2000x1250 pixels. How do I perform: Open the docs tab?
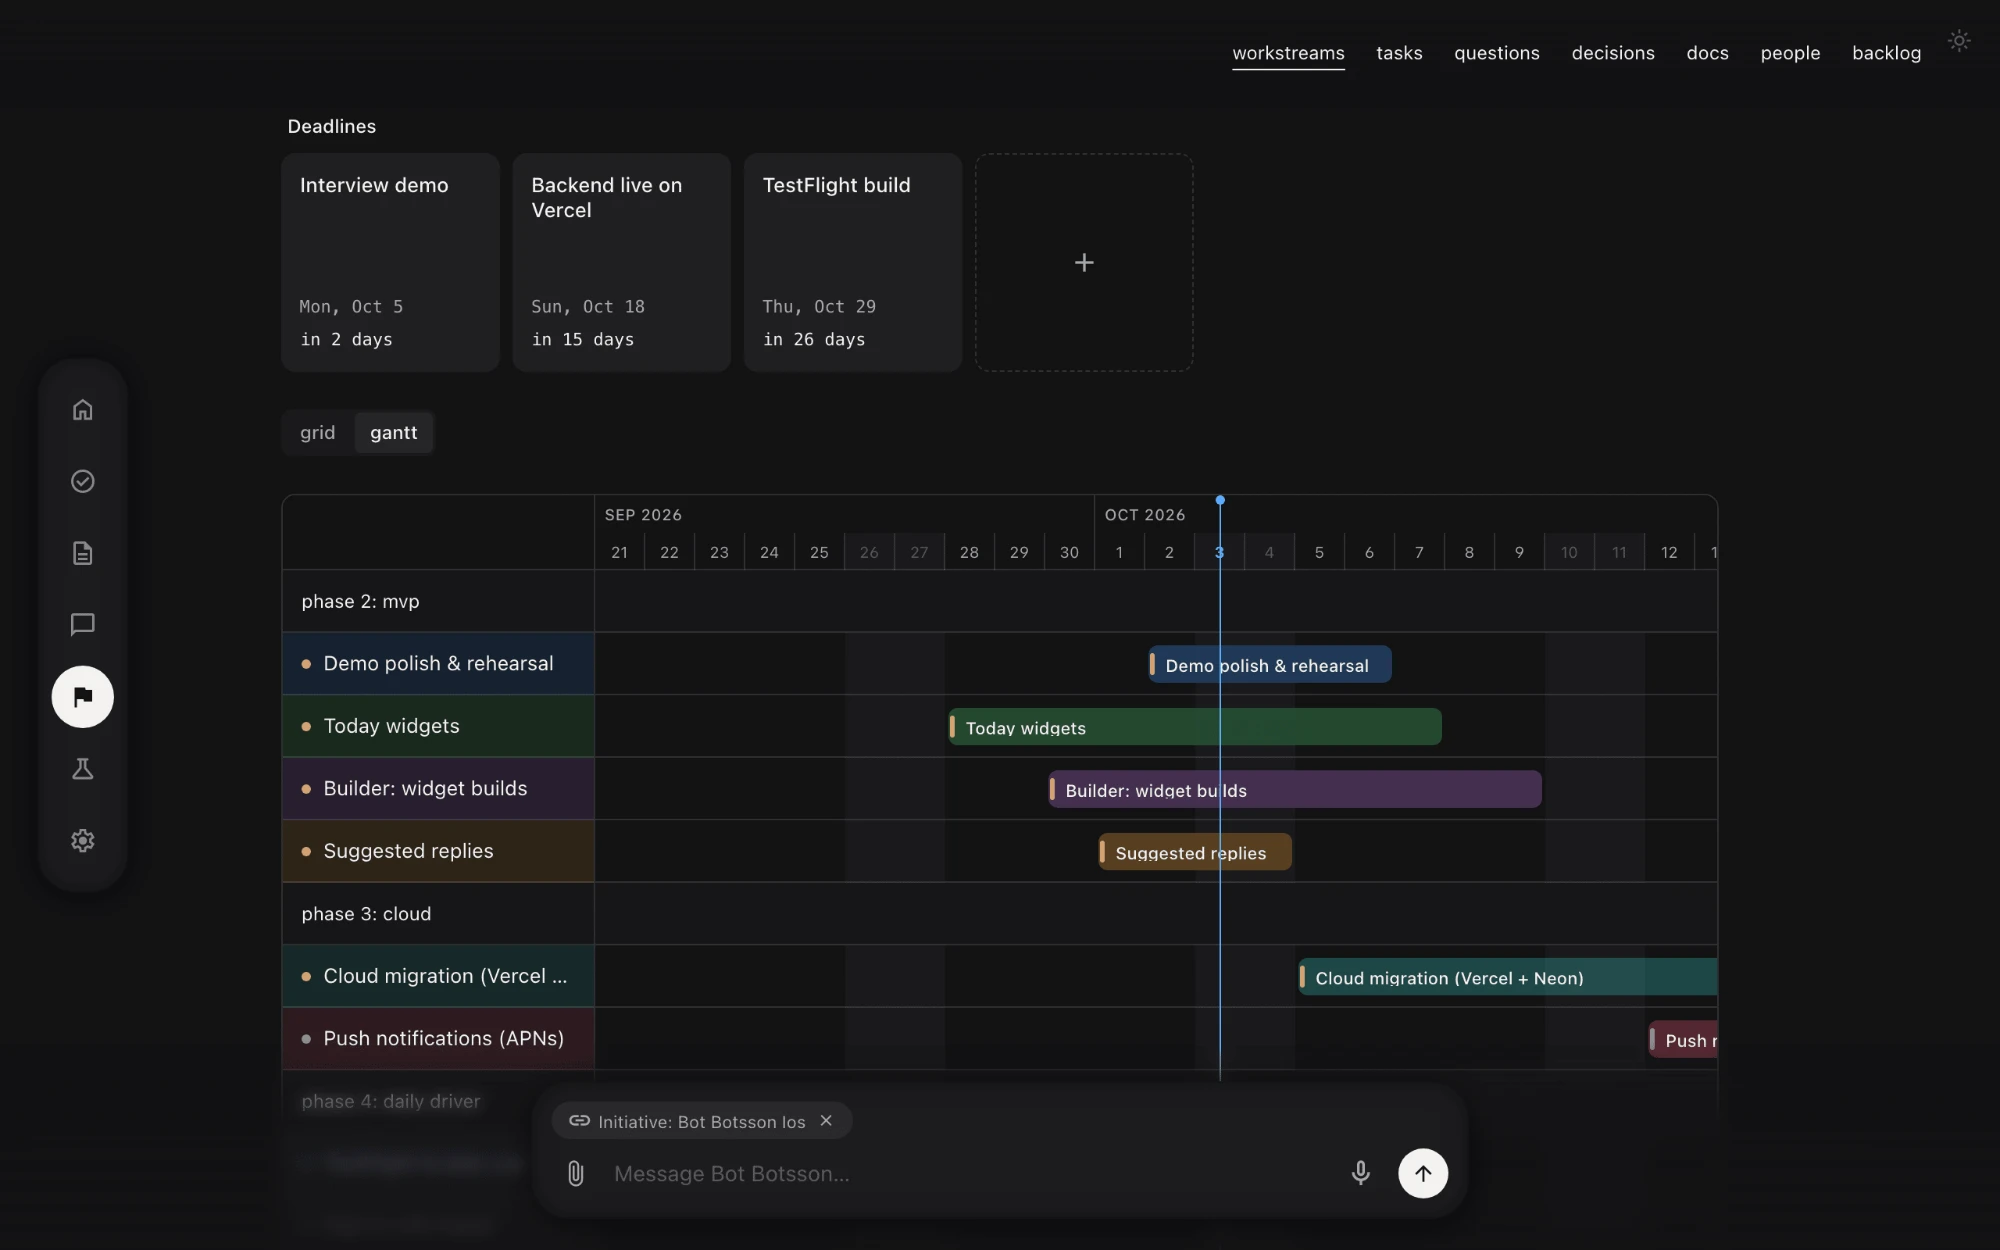tap(1707, 53)
